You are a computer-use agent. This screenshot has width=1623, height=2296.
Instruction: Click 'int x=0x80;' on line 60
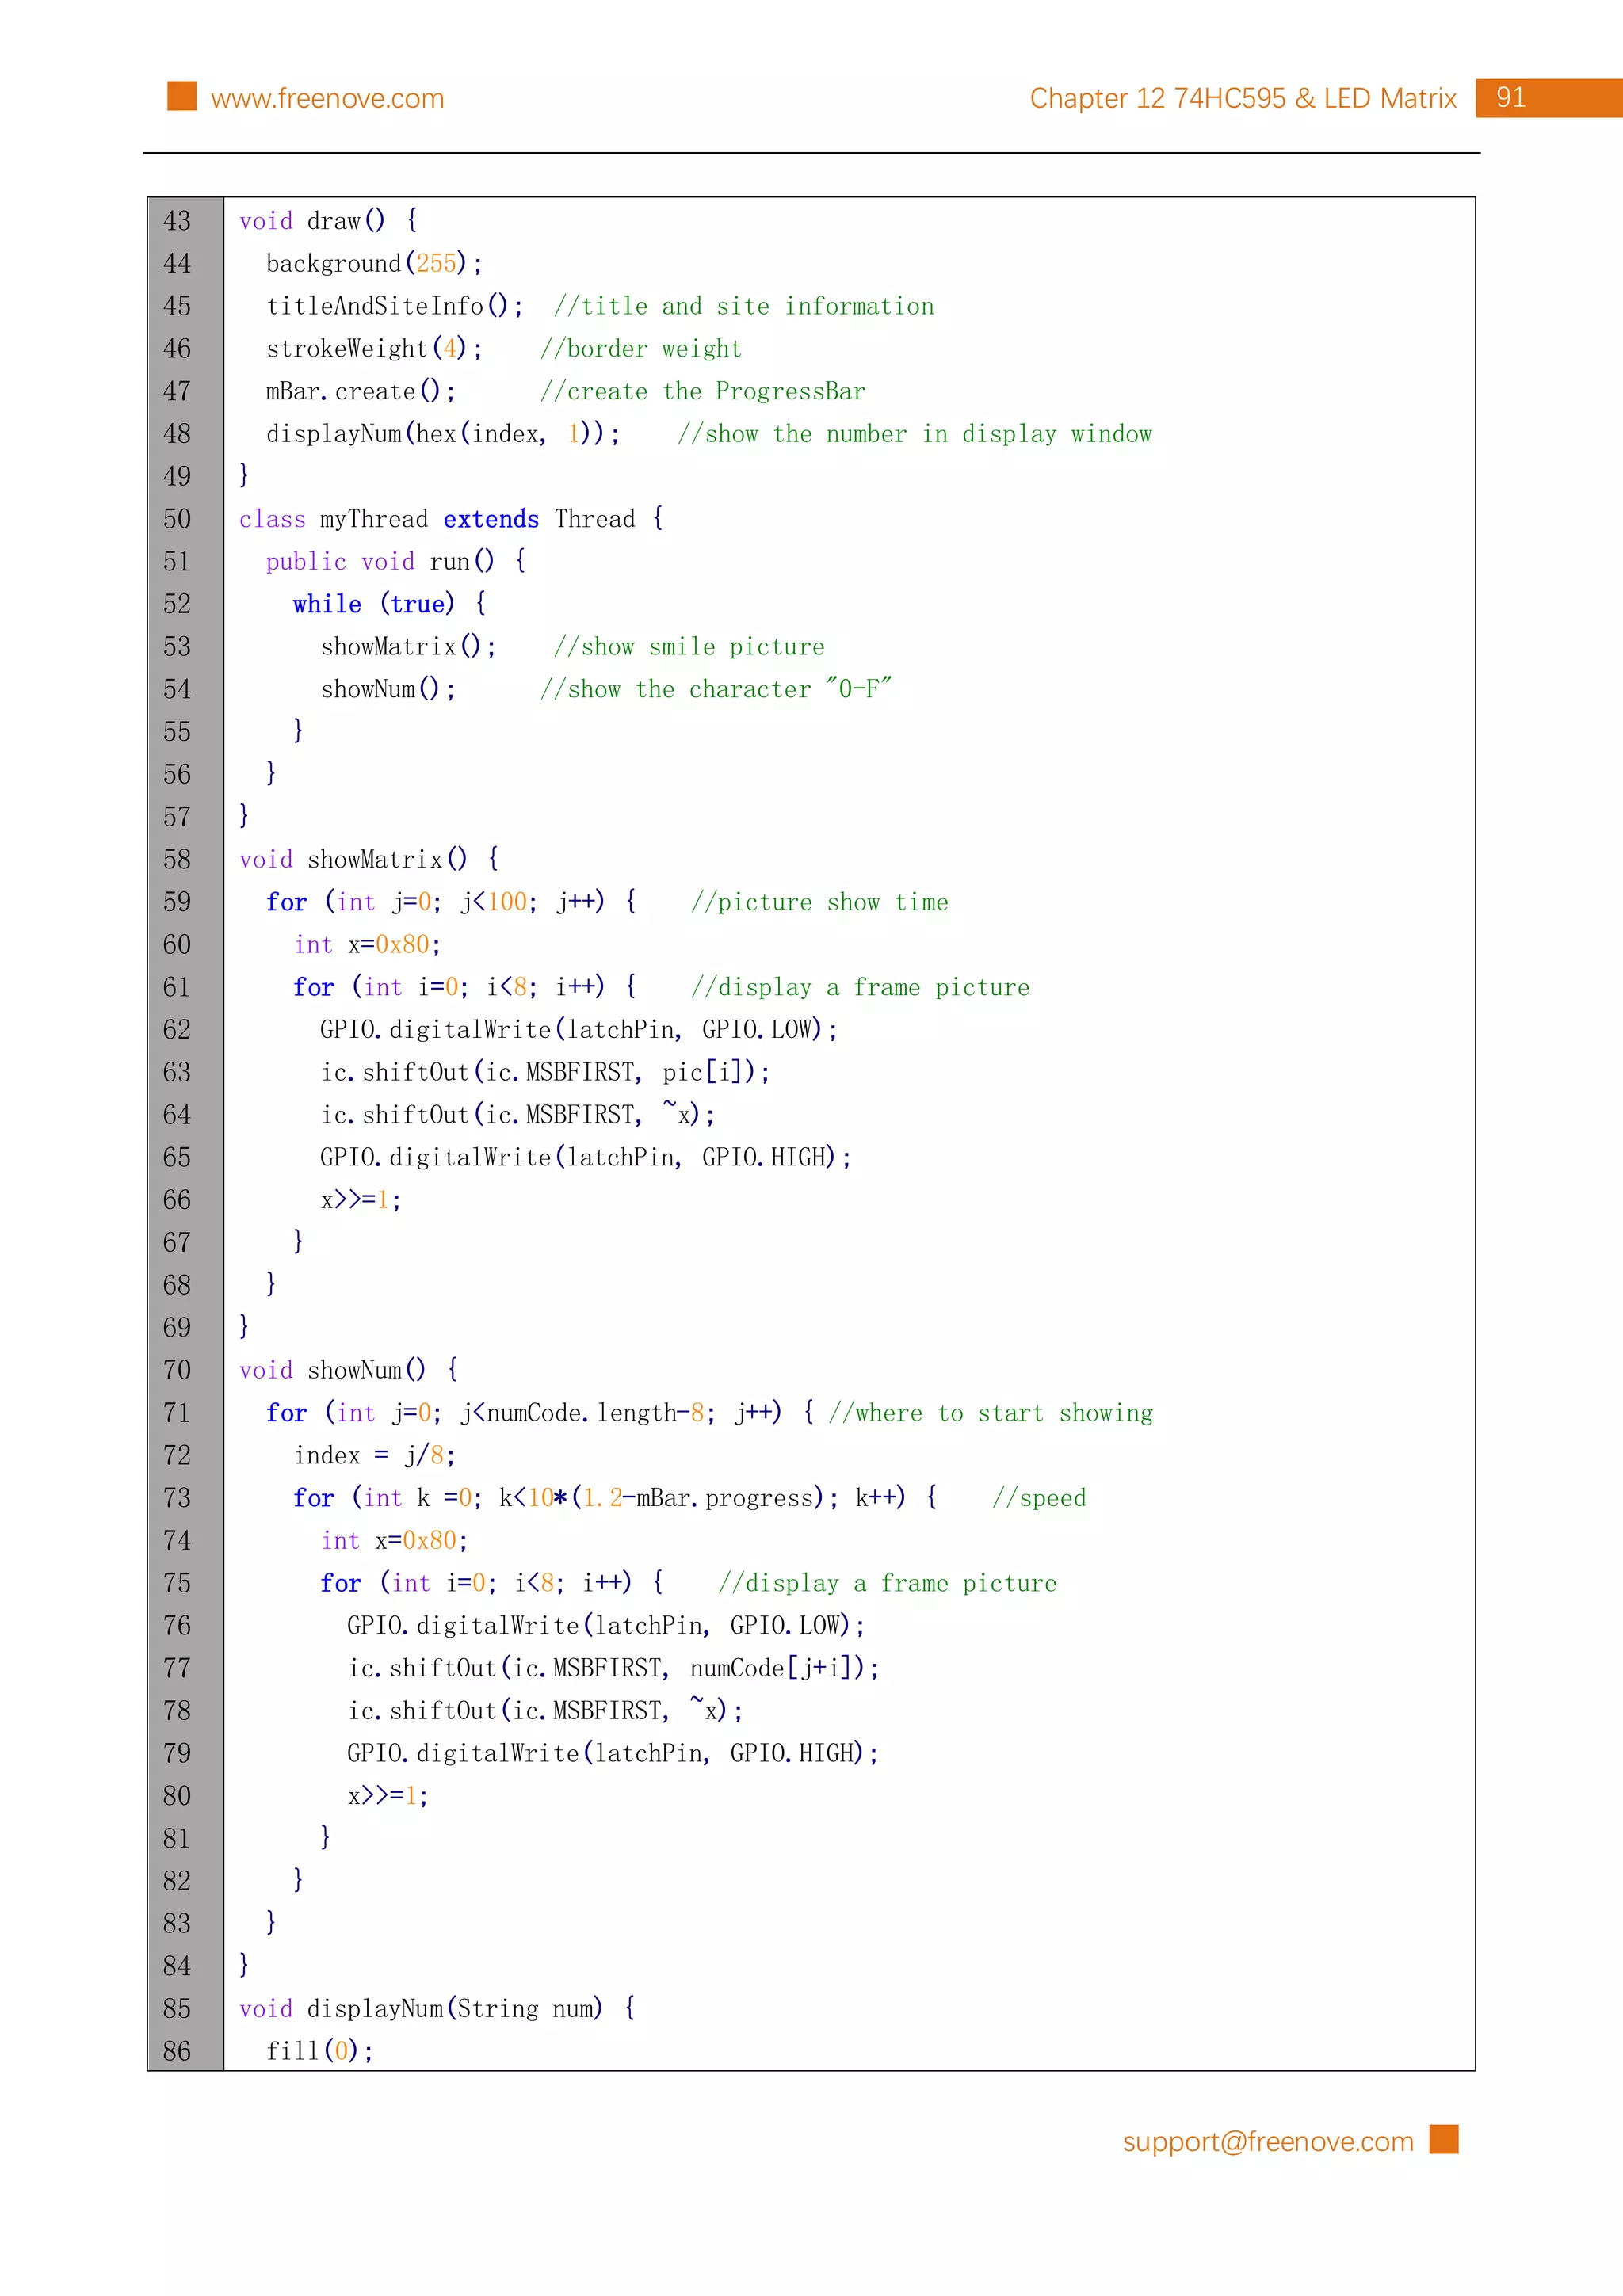tap(367, 944)
